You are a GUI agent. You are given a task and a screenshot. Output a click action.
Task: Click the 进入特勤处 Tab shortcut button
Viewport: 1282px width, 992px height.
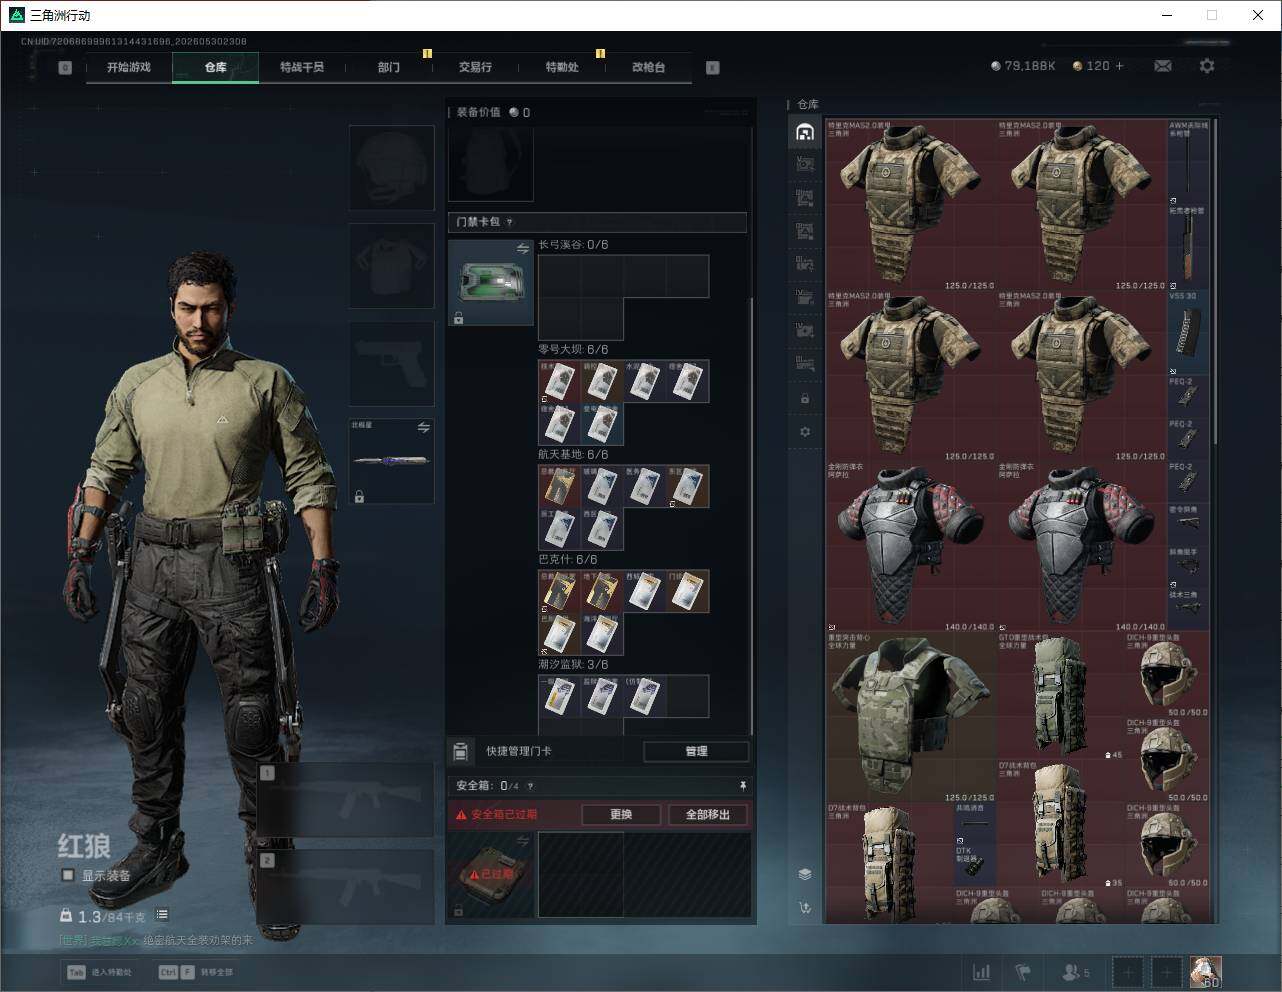[x=99, y=972]
